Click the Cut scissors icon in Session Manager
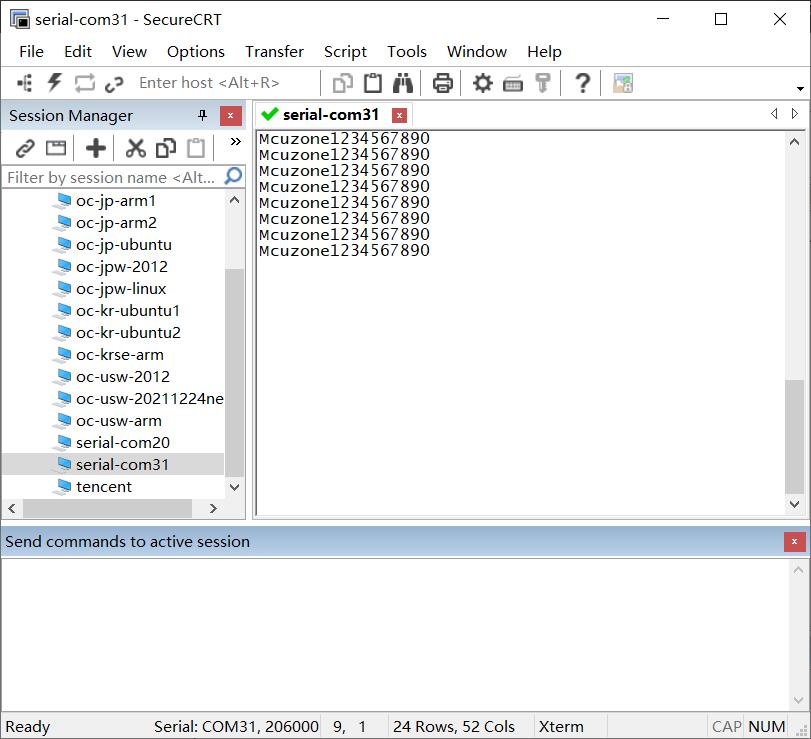The width and height of the screenshot is (811, 739). 136,148
